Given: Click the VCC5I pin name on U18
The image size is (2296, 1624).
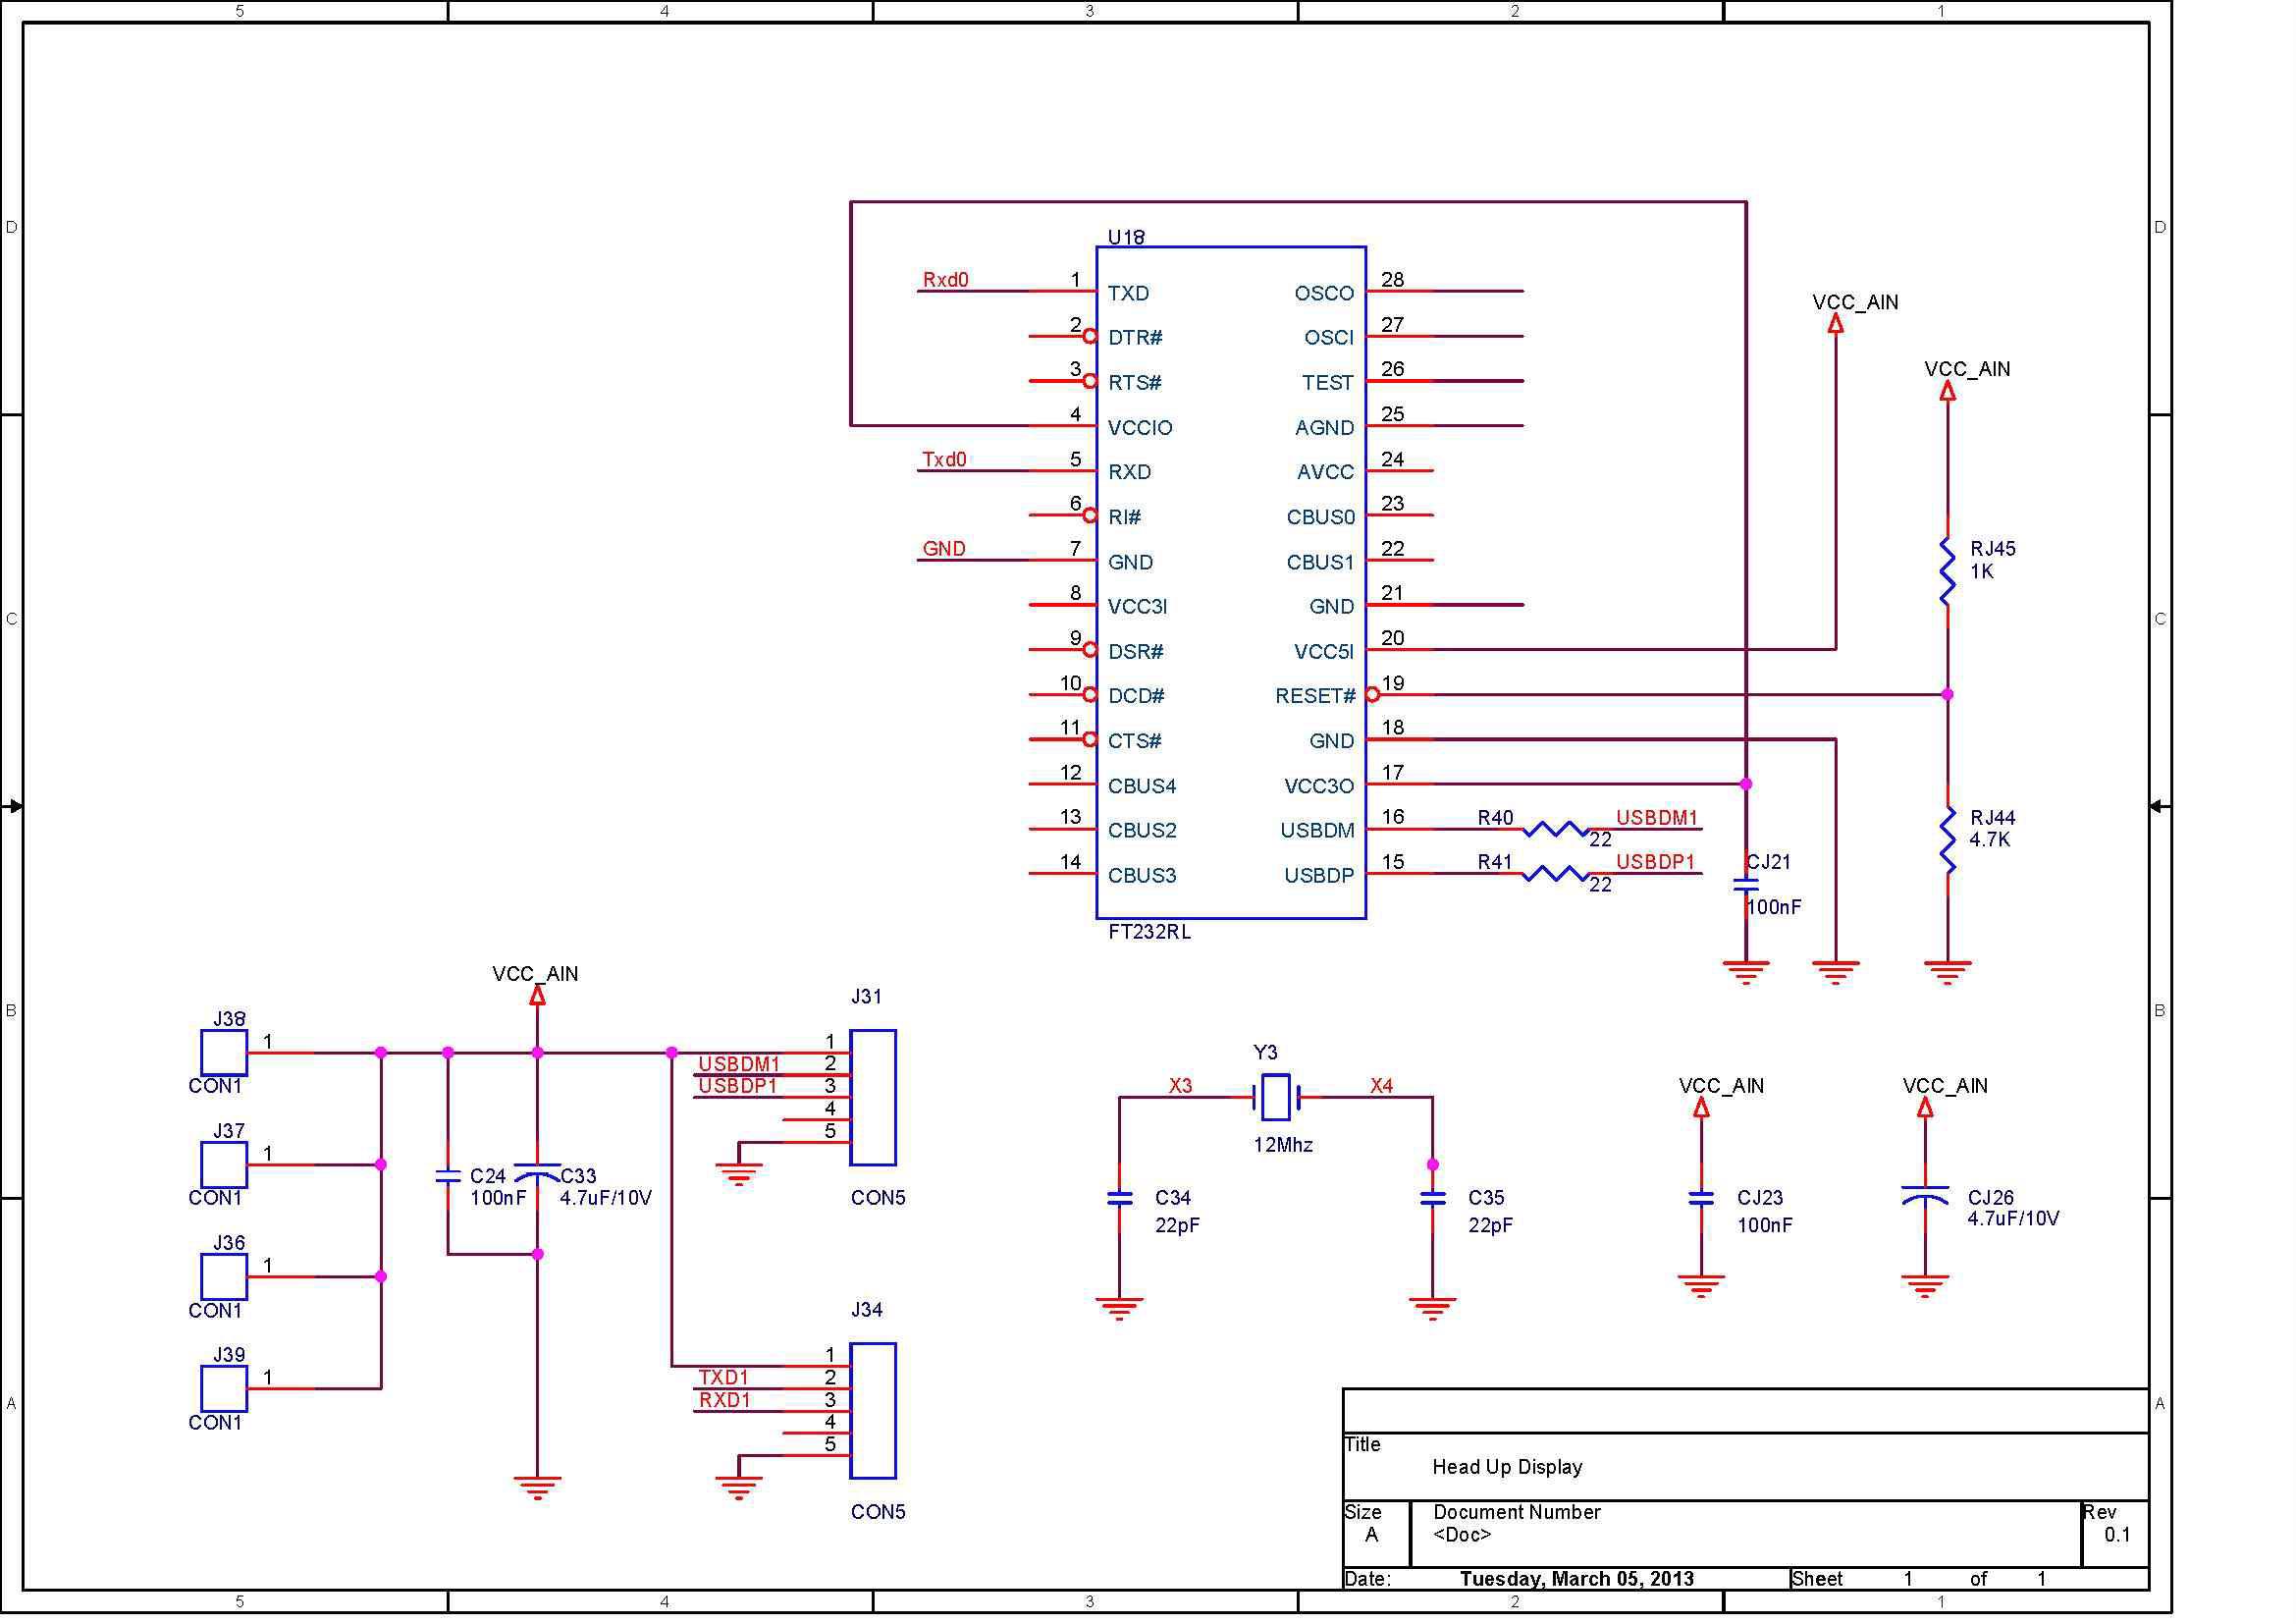Looking at the screenshot, I should [x=1324, y=652].
